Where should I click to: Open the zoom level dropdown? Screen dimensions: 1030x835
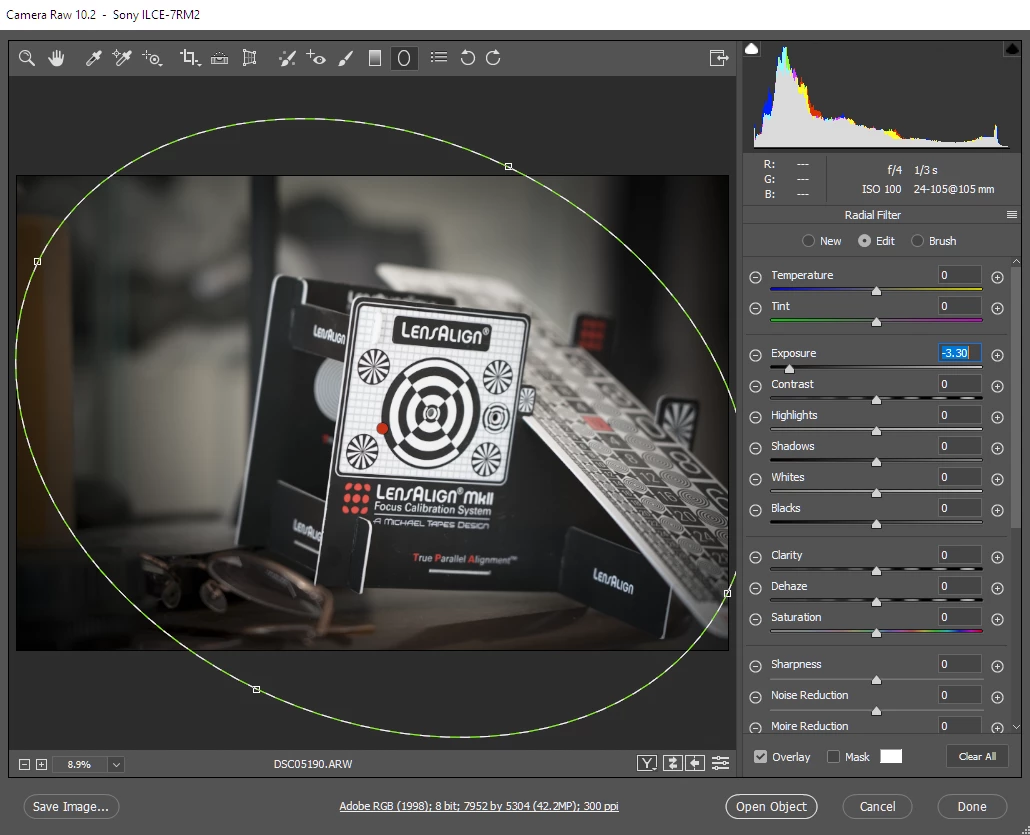click(x=116, y=764)
